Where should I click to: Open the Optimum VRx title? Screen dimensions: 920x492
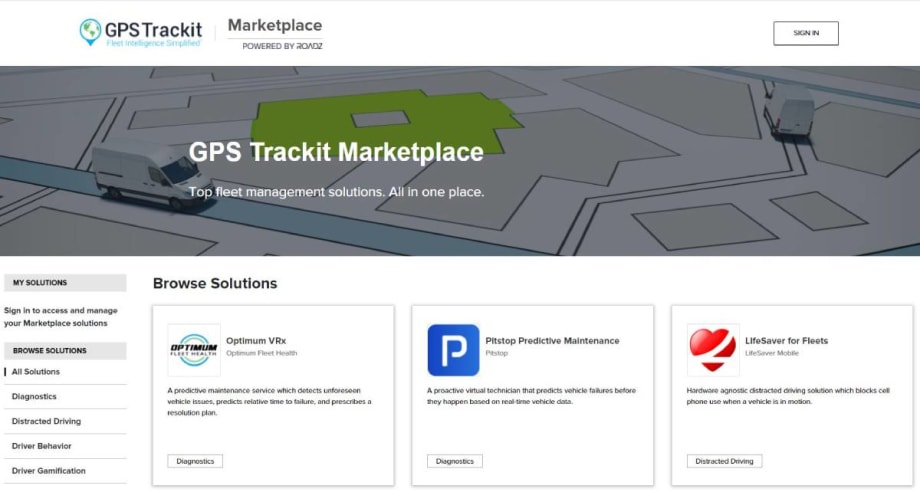[x=256, y=341]
